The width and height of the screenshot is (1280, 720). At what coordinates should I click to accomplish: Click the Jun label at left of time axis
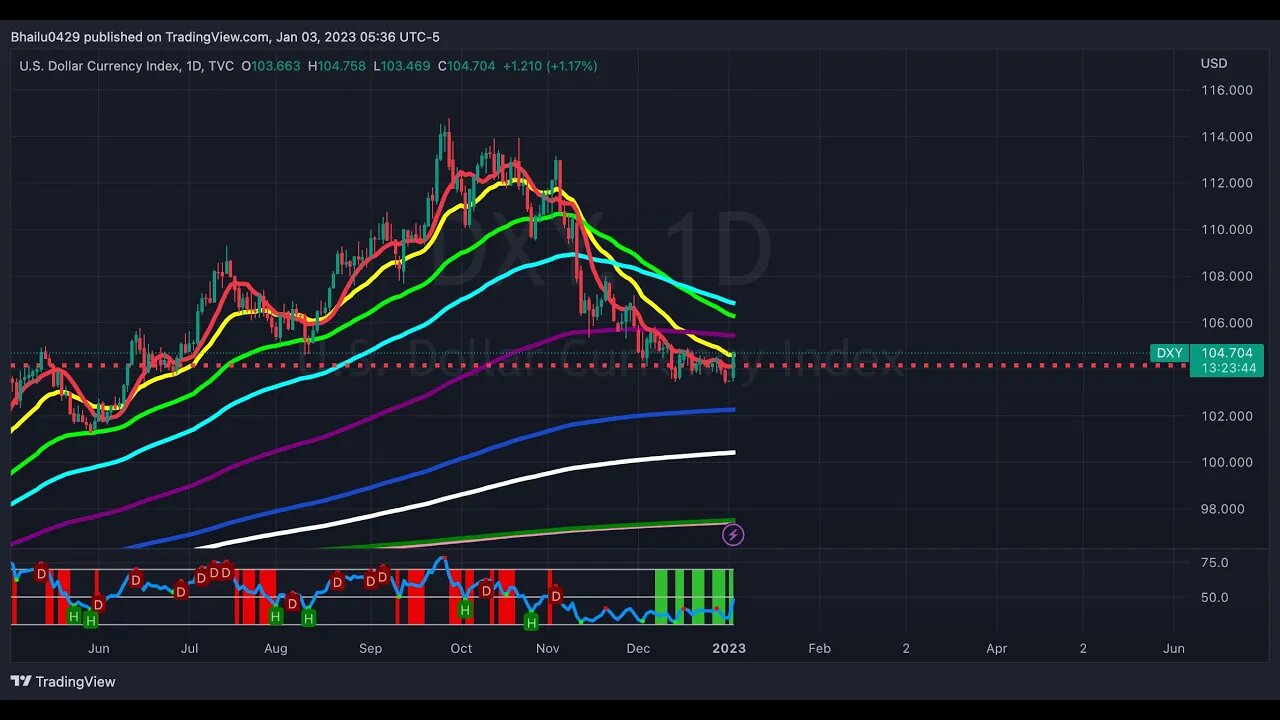pyautogui.click(x=98, y=648)
